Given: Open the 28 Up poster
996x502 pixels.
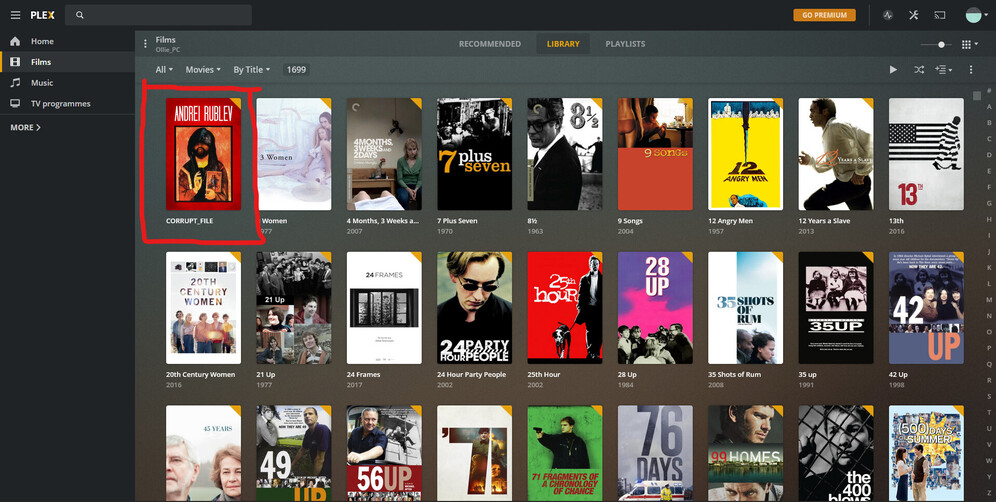Looking at the screenshot, I should [656, 308].
